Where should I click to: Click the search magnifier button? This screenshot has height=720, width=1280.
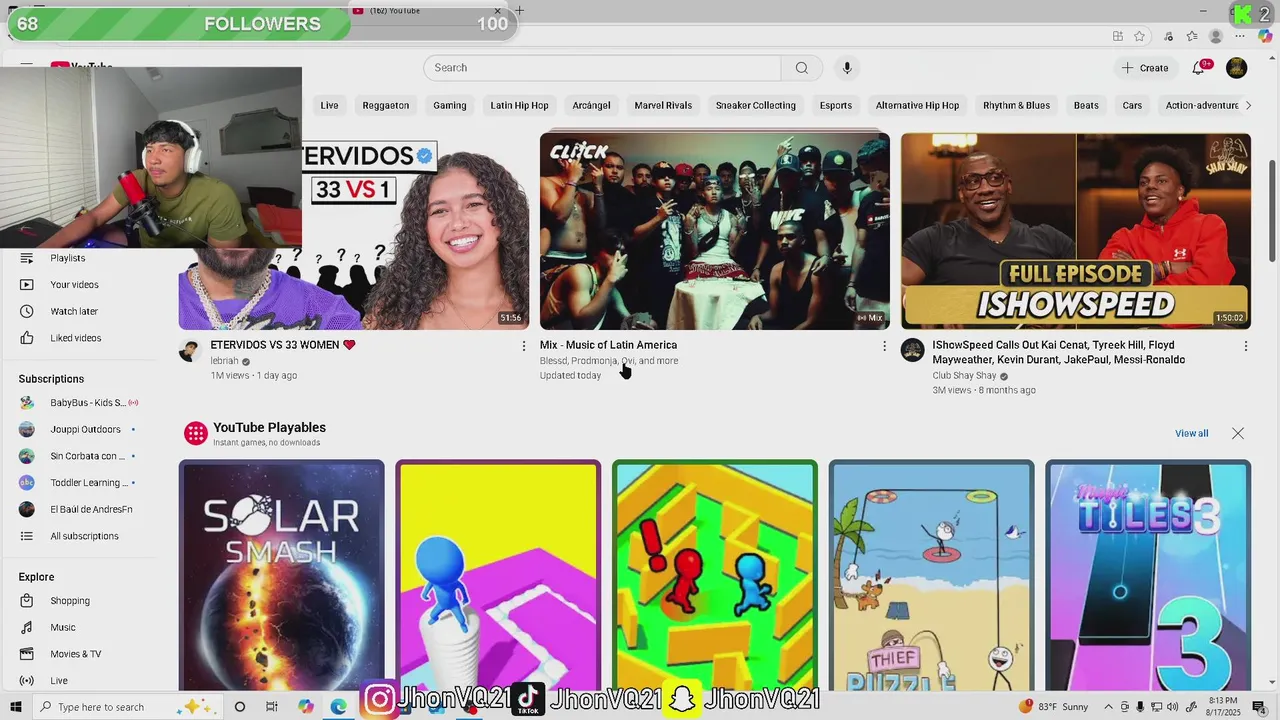(802, 68)
